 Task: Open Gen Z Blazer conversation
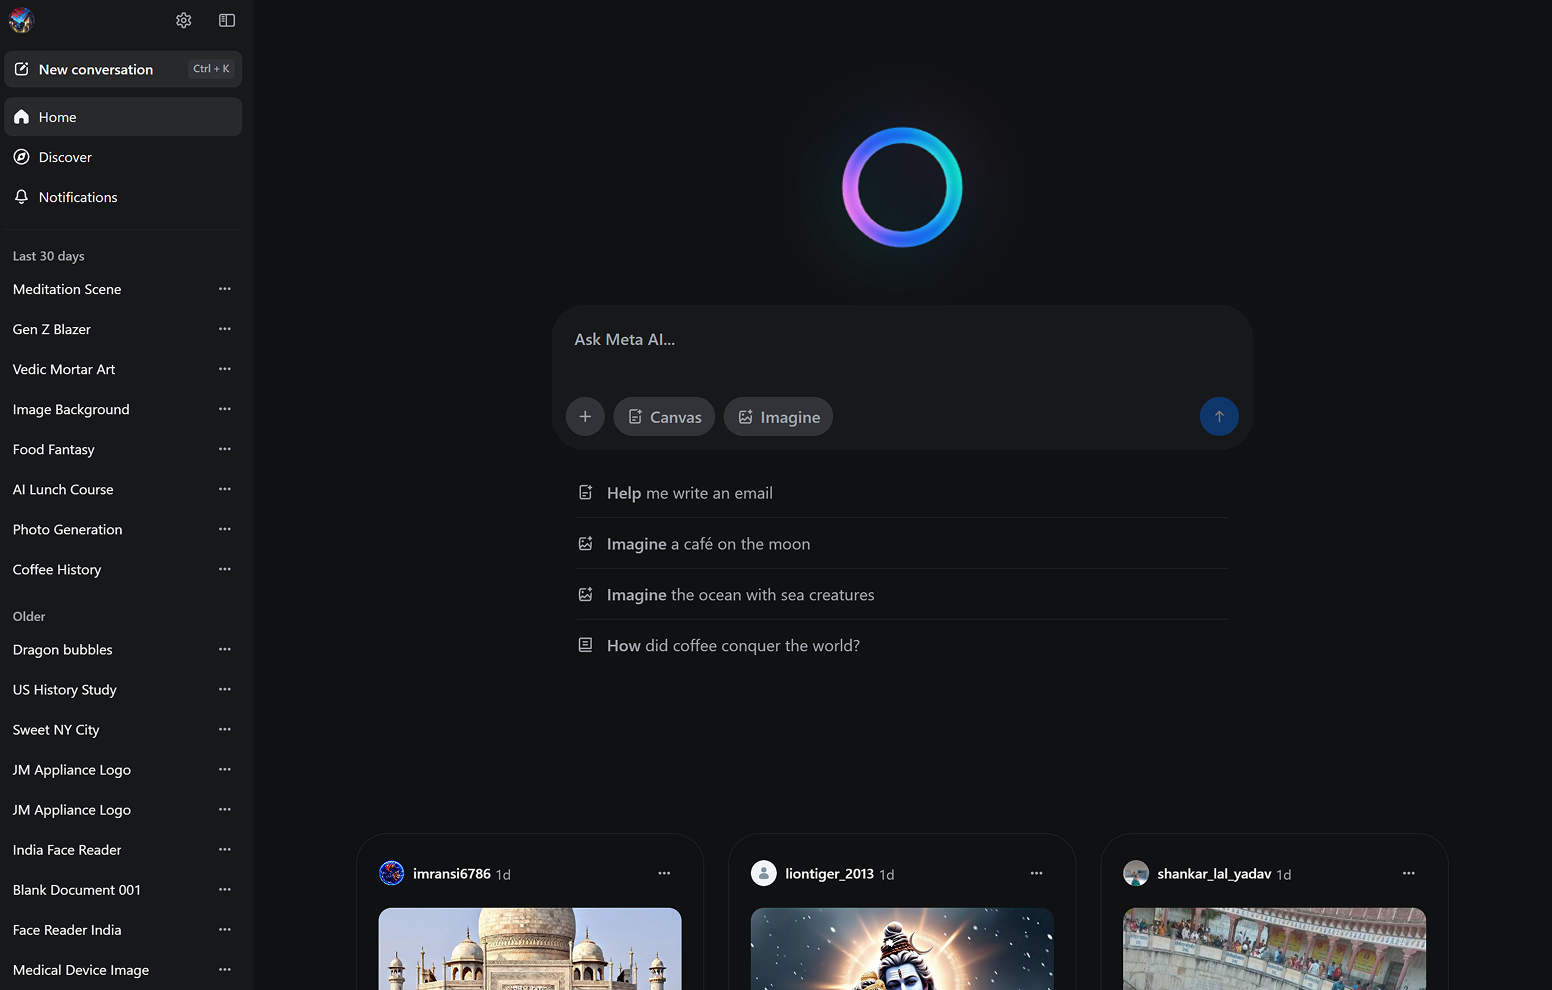point(52,329)
